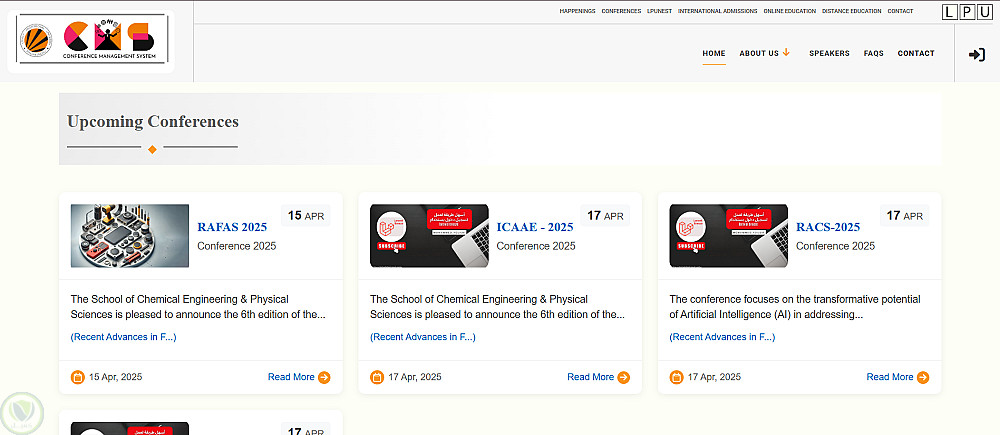Click Conference 2025 subtitle under RACS-2025

point(835,246)
